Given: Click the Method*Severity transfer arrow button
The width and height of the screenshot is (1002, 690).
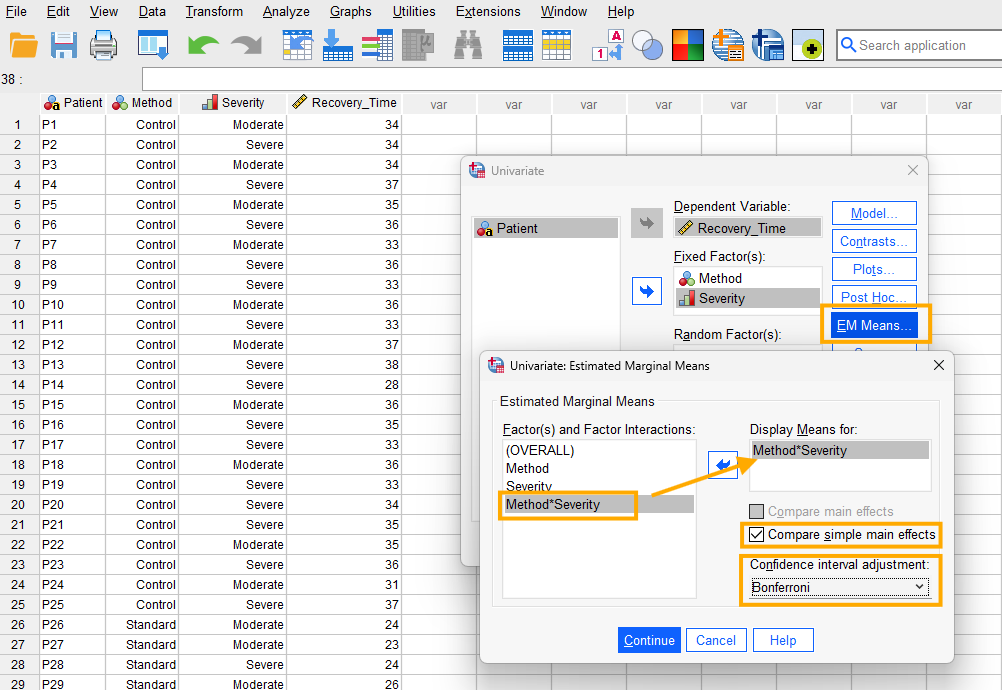Looking at the screenshot, I should (722, 463).
